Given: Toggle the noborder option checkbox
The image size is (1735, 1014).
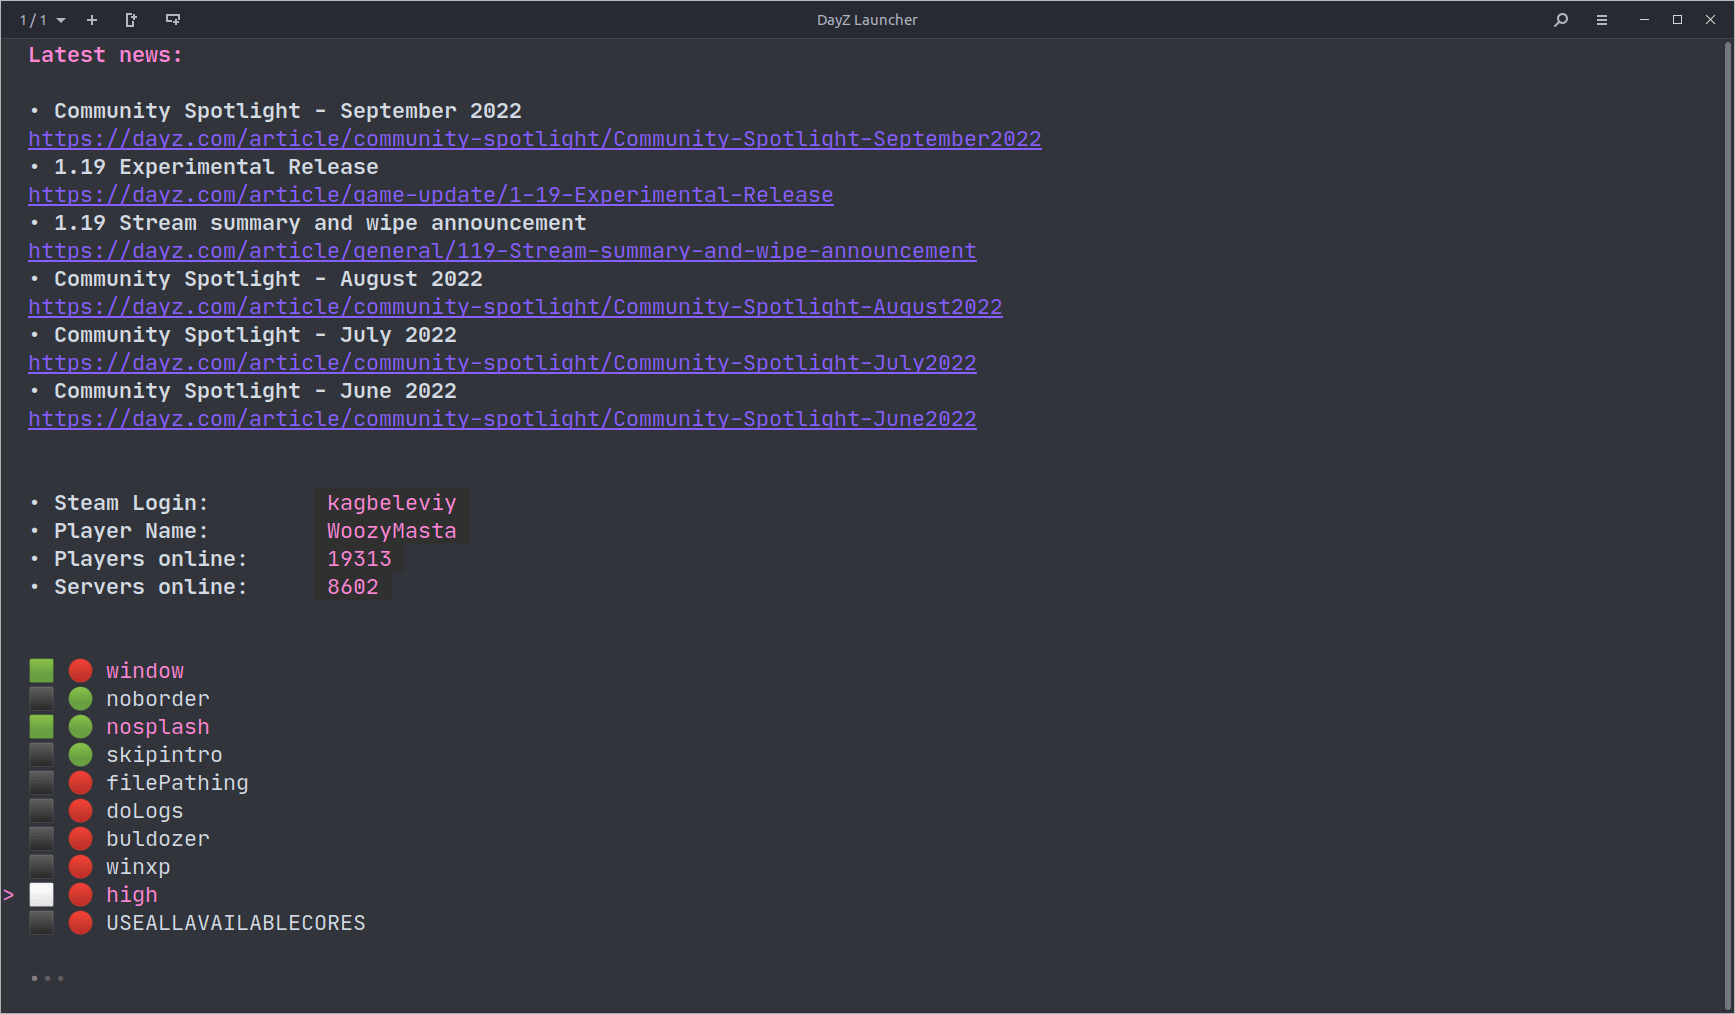Looking at the screenshot, I should pyautogui.click(x=41, y=698).
